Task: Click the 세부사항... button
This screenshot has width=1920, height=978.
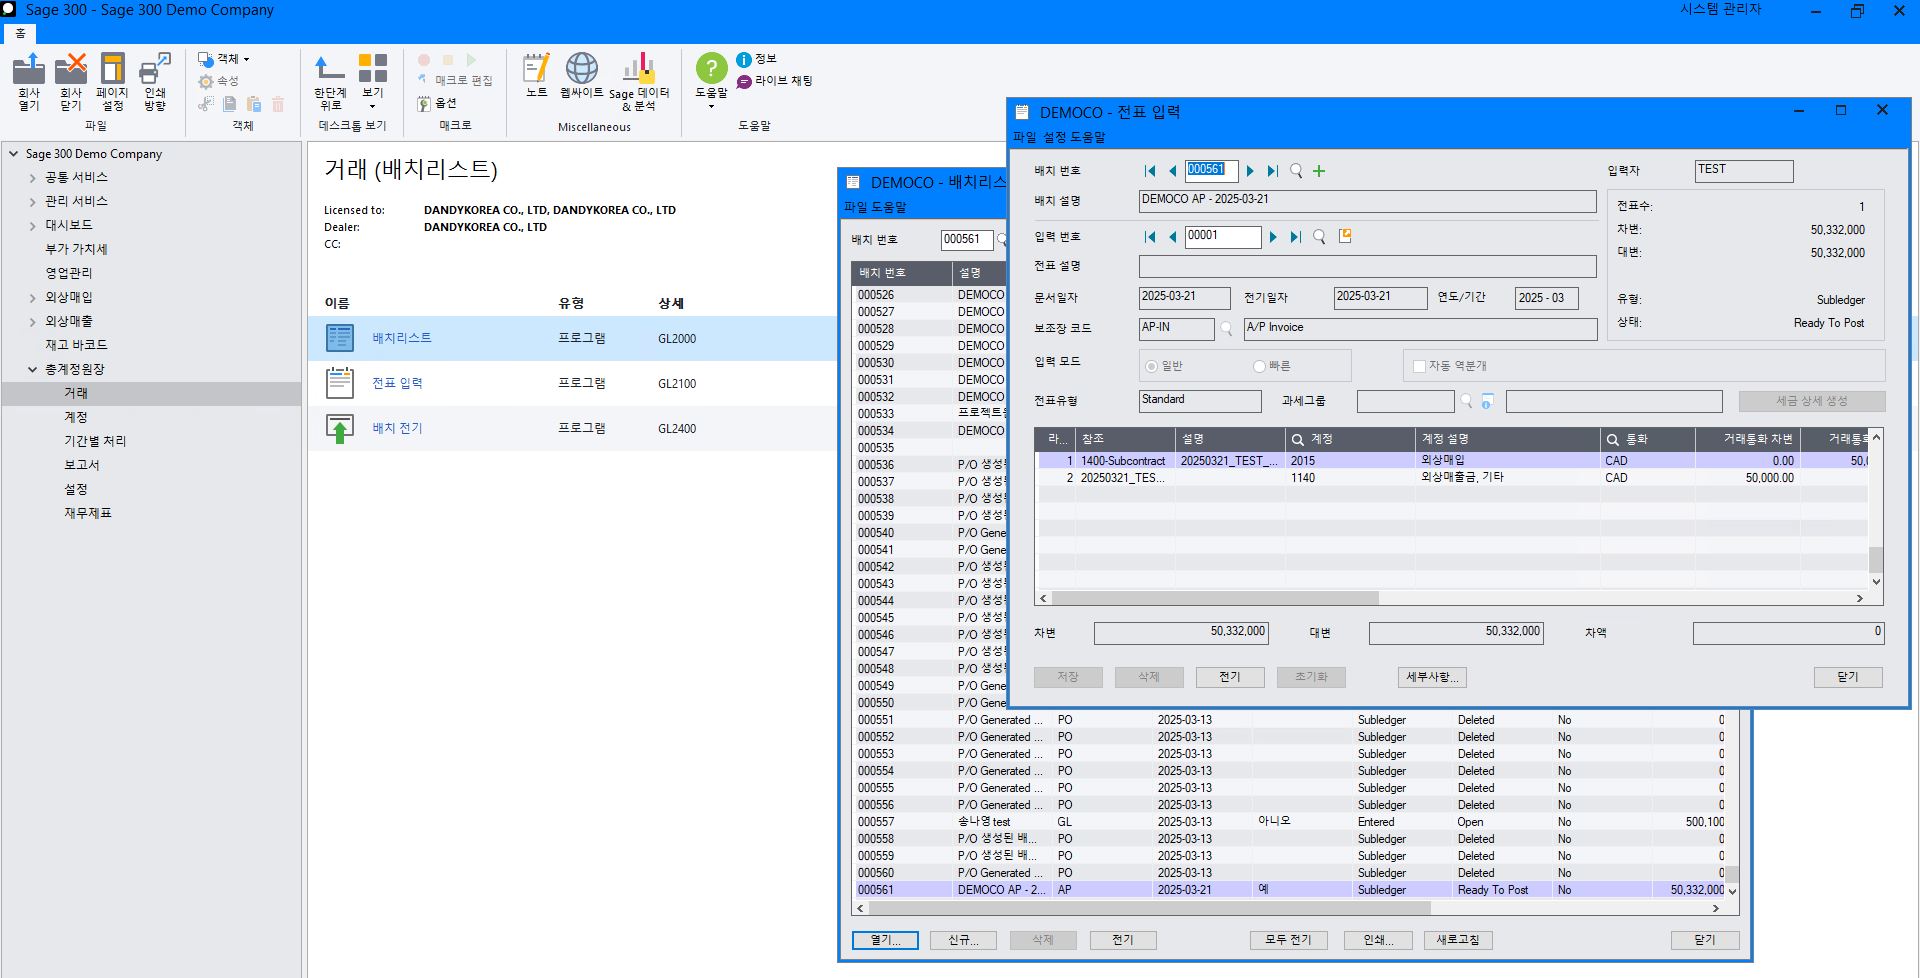Action: pos(1432,677)
